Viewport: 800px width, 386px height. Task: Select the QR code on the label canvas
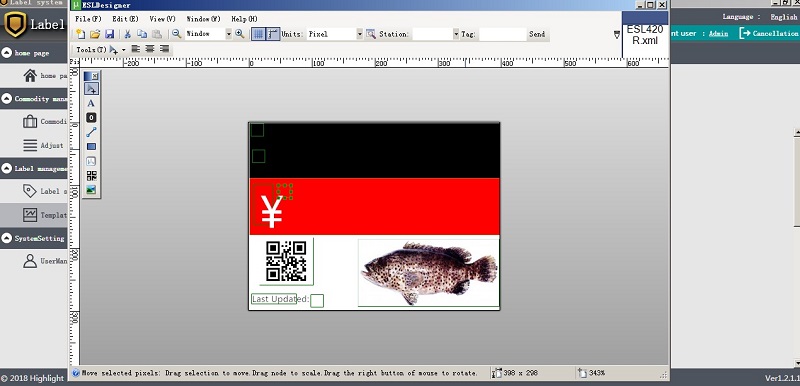286,261
